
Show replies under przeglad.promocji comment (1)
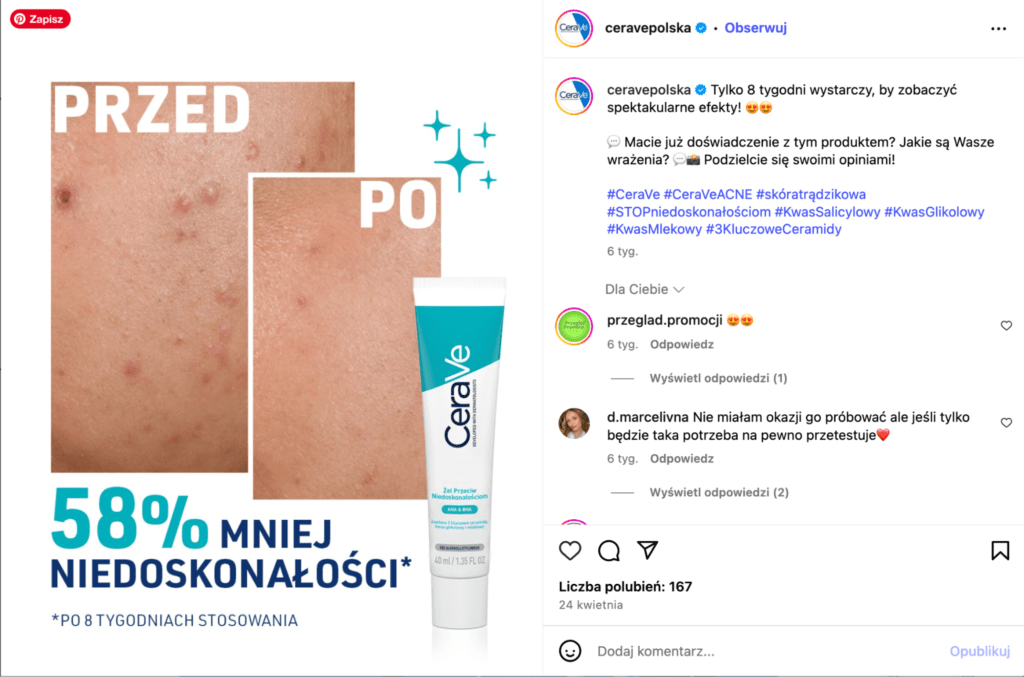(718, 378)
